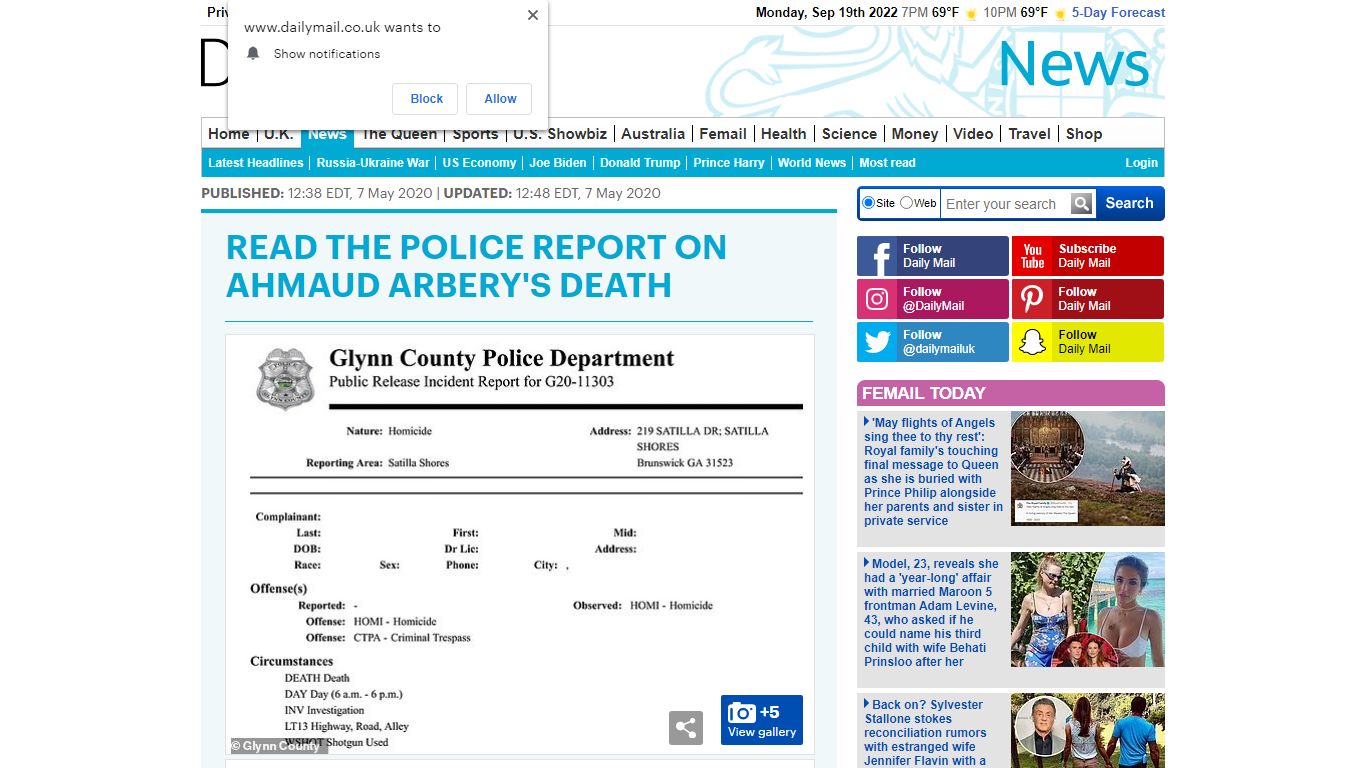
Task: Open the Sylvester Stallone reconciliation article
Action: pos(926,733)
